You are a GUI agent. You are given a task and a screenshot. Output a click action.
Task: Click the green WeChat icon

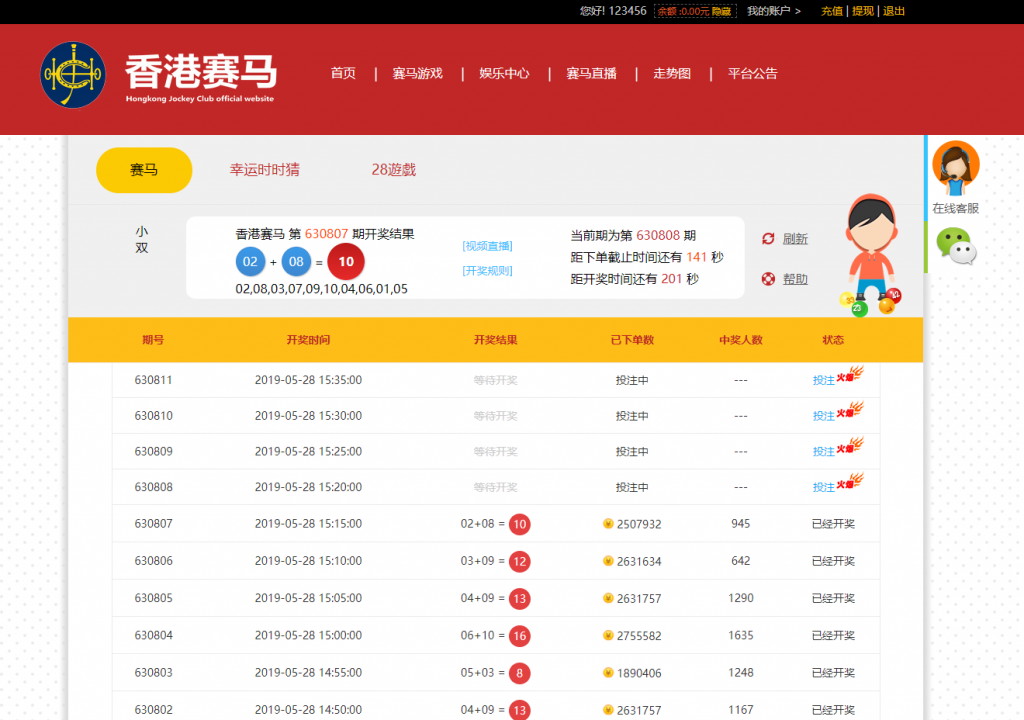(953, 246)
